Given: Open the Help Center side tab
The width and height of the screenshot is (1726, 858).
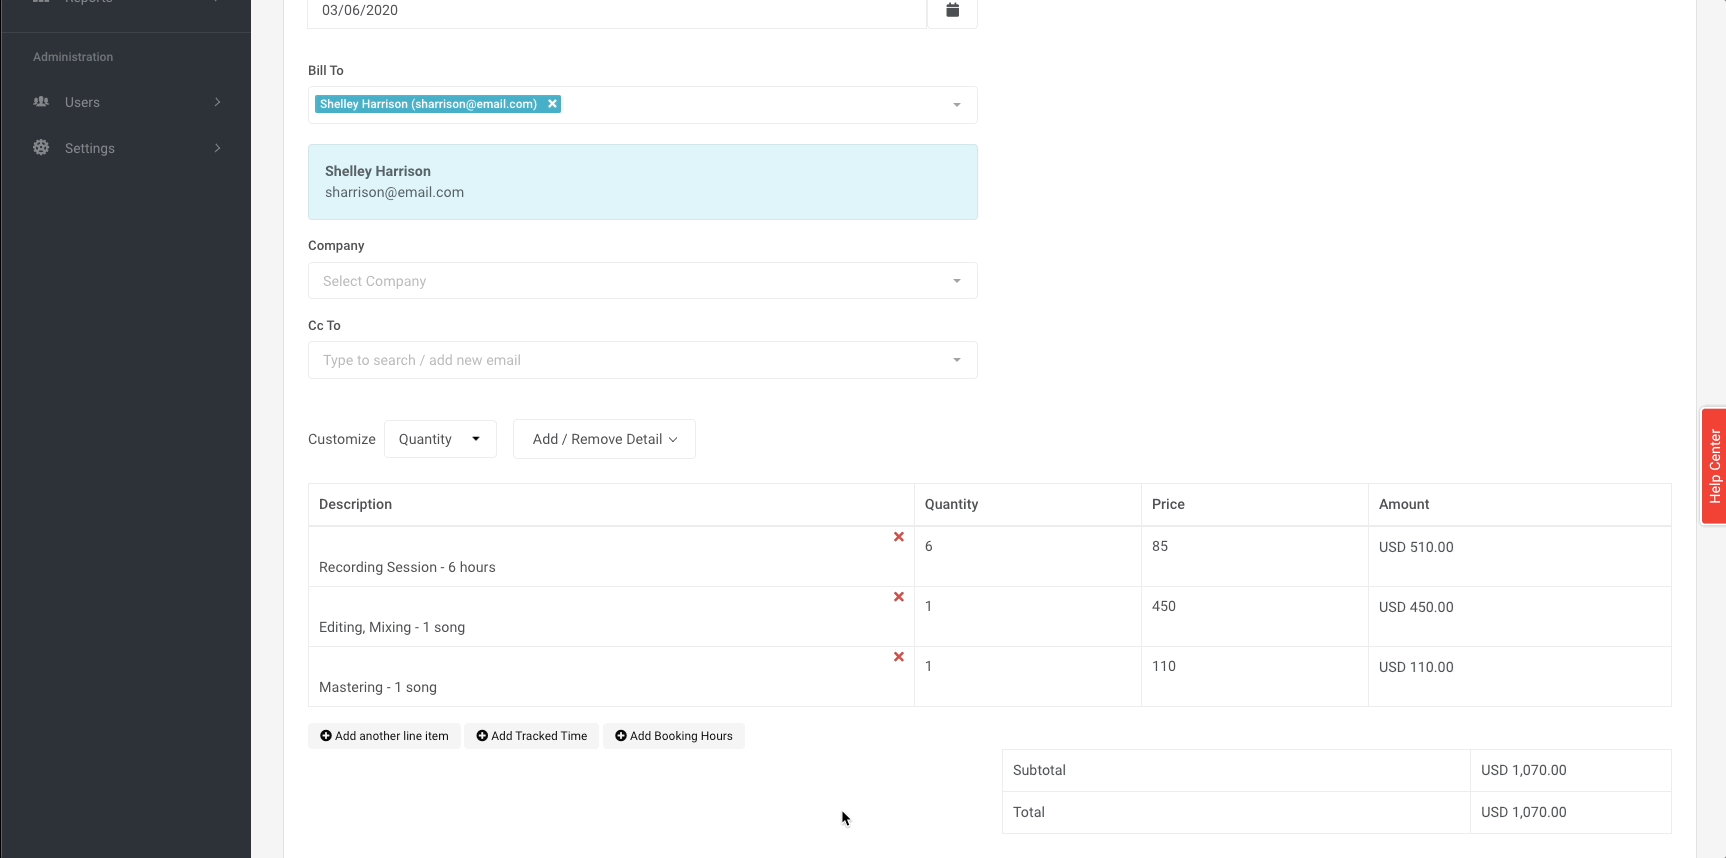Looking at the screenshot, I should tap(1714, 466).
